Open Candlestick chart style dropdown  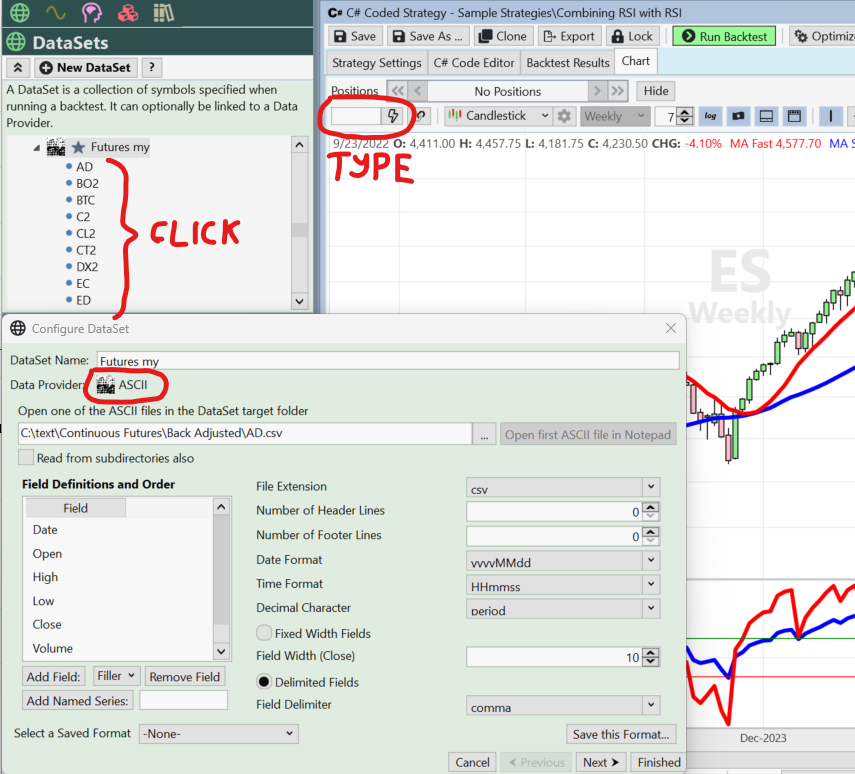point(497,116)
